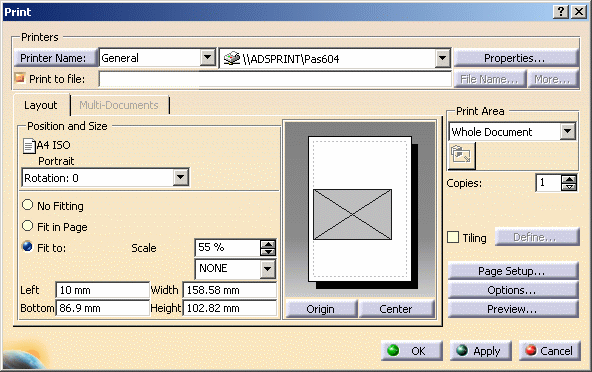Click the help question mark in title bar
592x372 pixels.
click(561, 12)
